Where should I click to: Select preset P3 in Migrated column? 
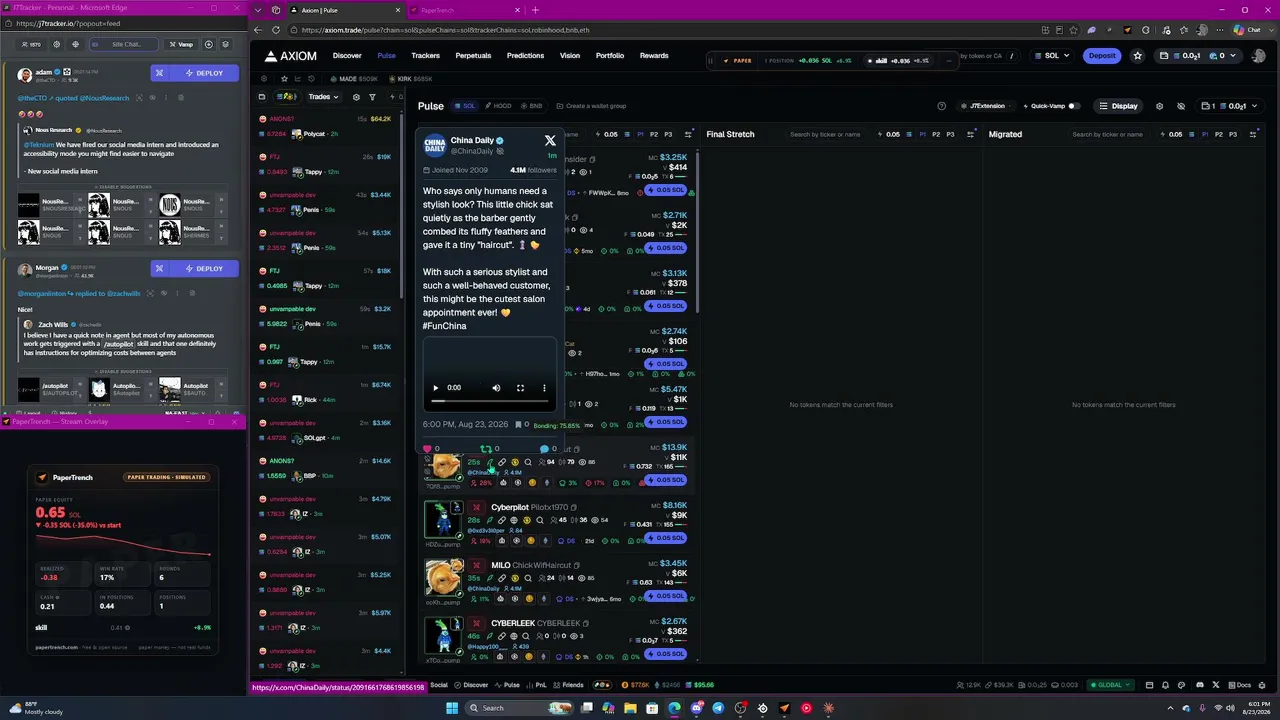(x=1233, y=134)
